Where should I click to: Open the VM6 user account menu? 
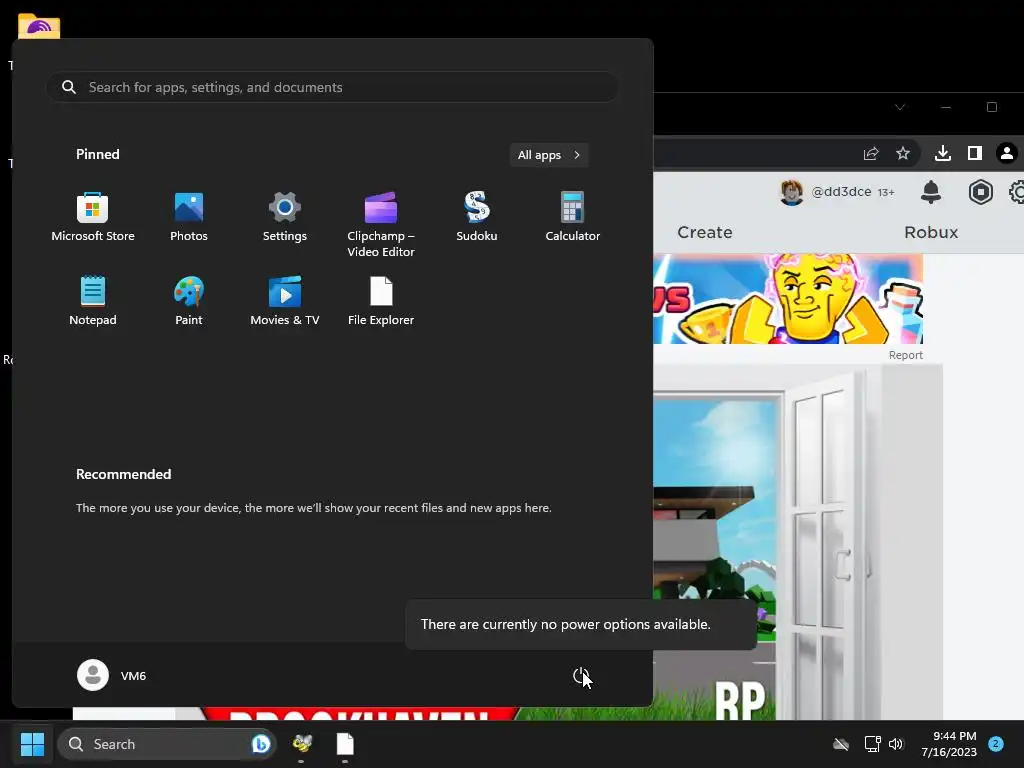coord(112,675)
